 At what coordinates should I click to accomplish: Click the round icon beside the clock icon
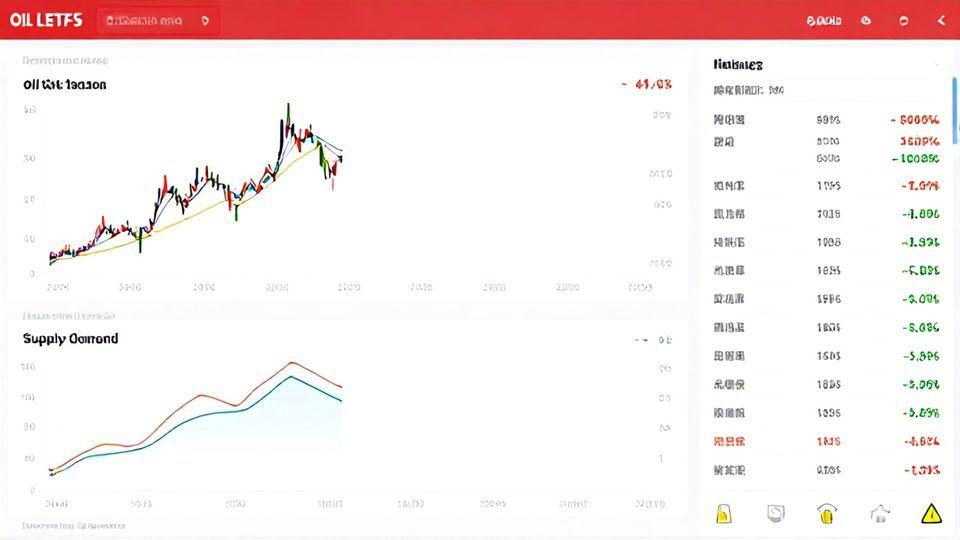click(904, 21)
